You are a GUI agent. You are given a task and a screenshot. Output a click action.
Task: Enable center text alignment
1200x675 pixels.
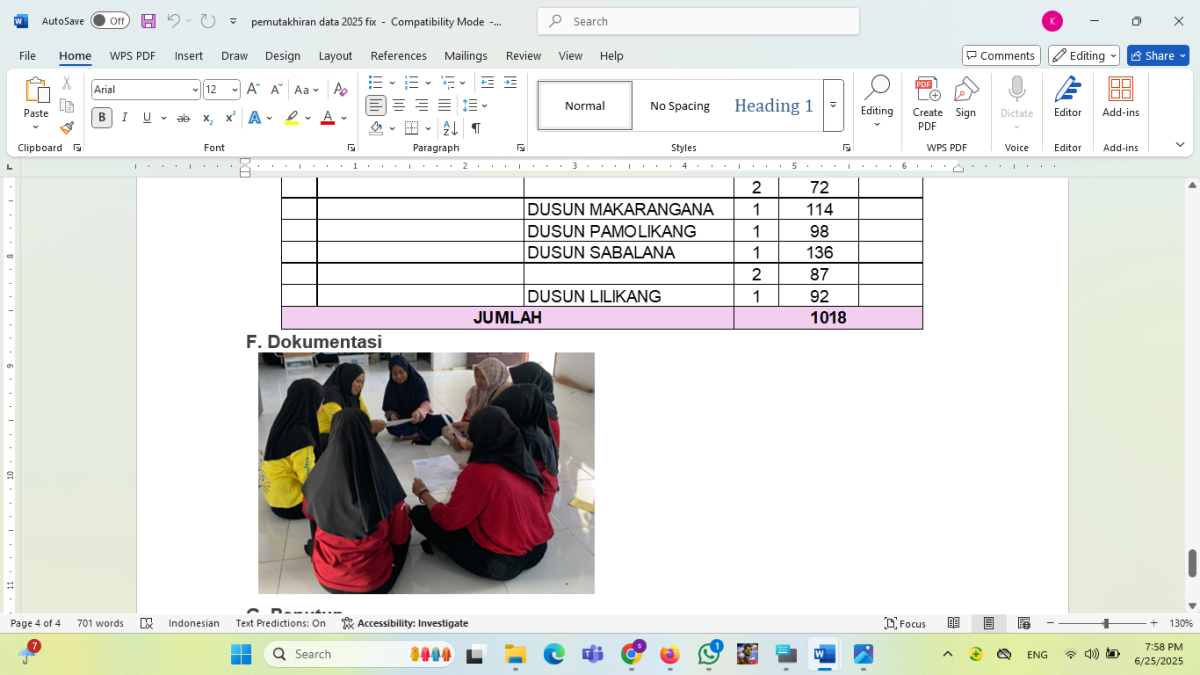tap(399, 106)
